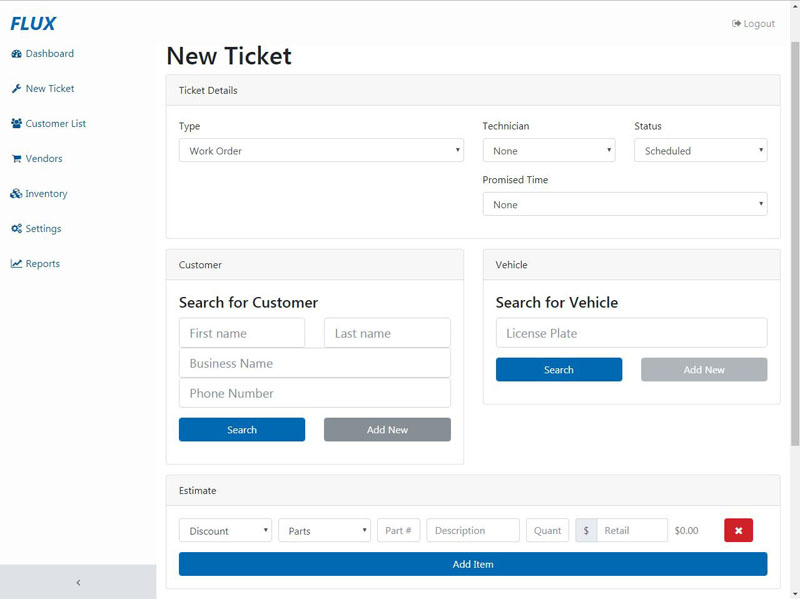Focus the License Plate input field

coord(631,333)
